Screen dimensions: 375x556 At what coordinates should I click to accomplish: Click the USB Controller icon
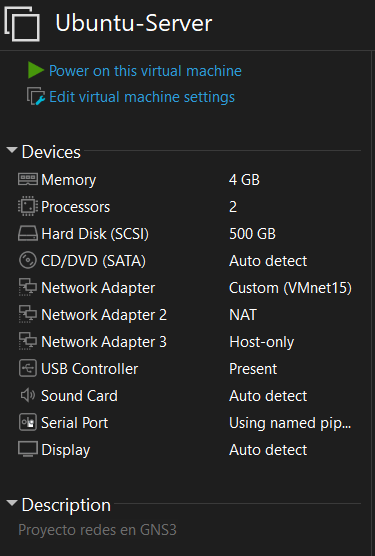coord(28,368)
